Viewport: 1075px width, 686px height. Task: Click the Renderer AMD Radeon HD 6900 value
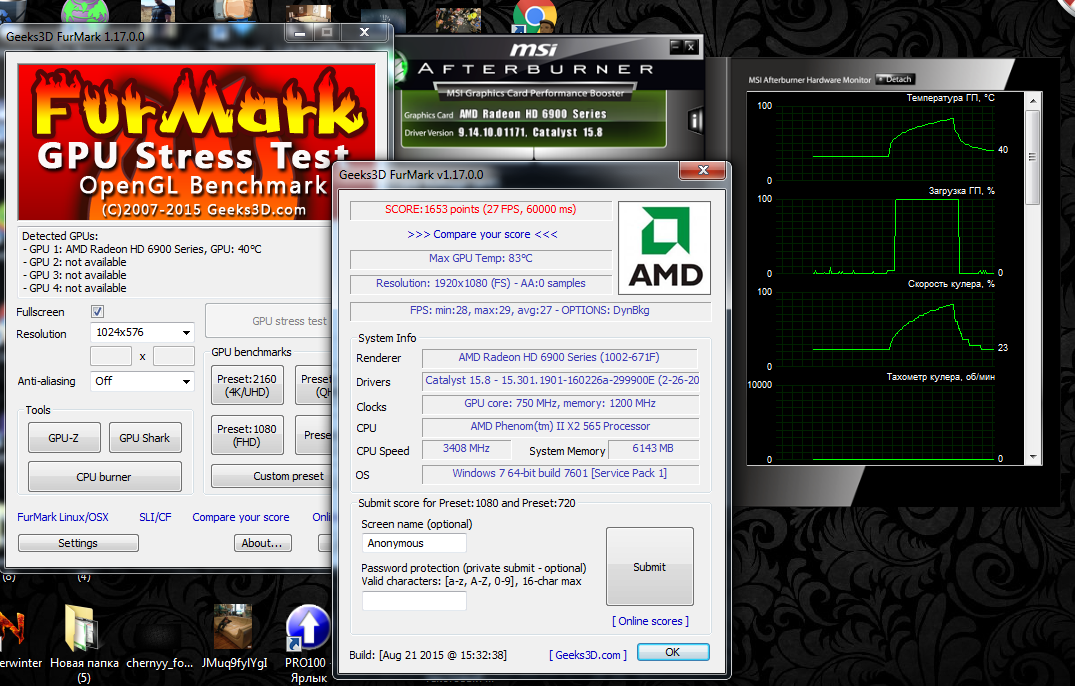pyautogui.click(x=559, y=357)
